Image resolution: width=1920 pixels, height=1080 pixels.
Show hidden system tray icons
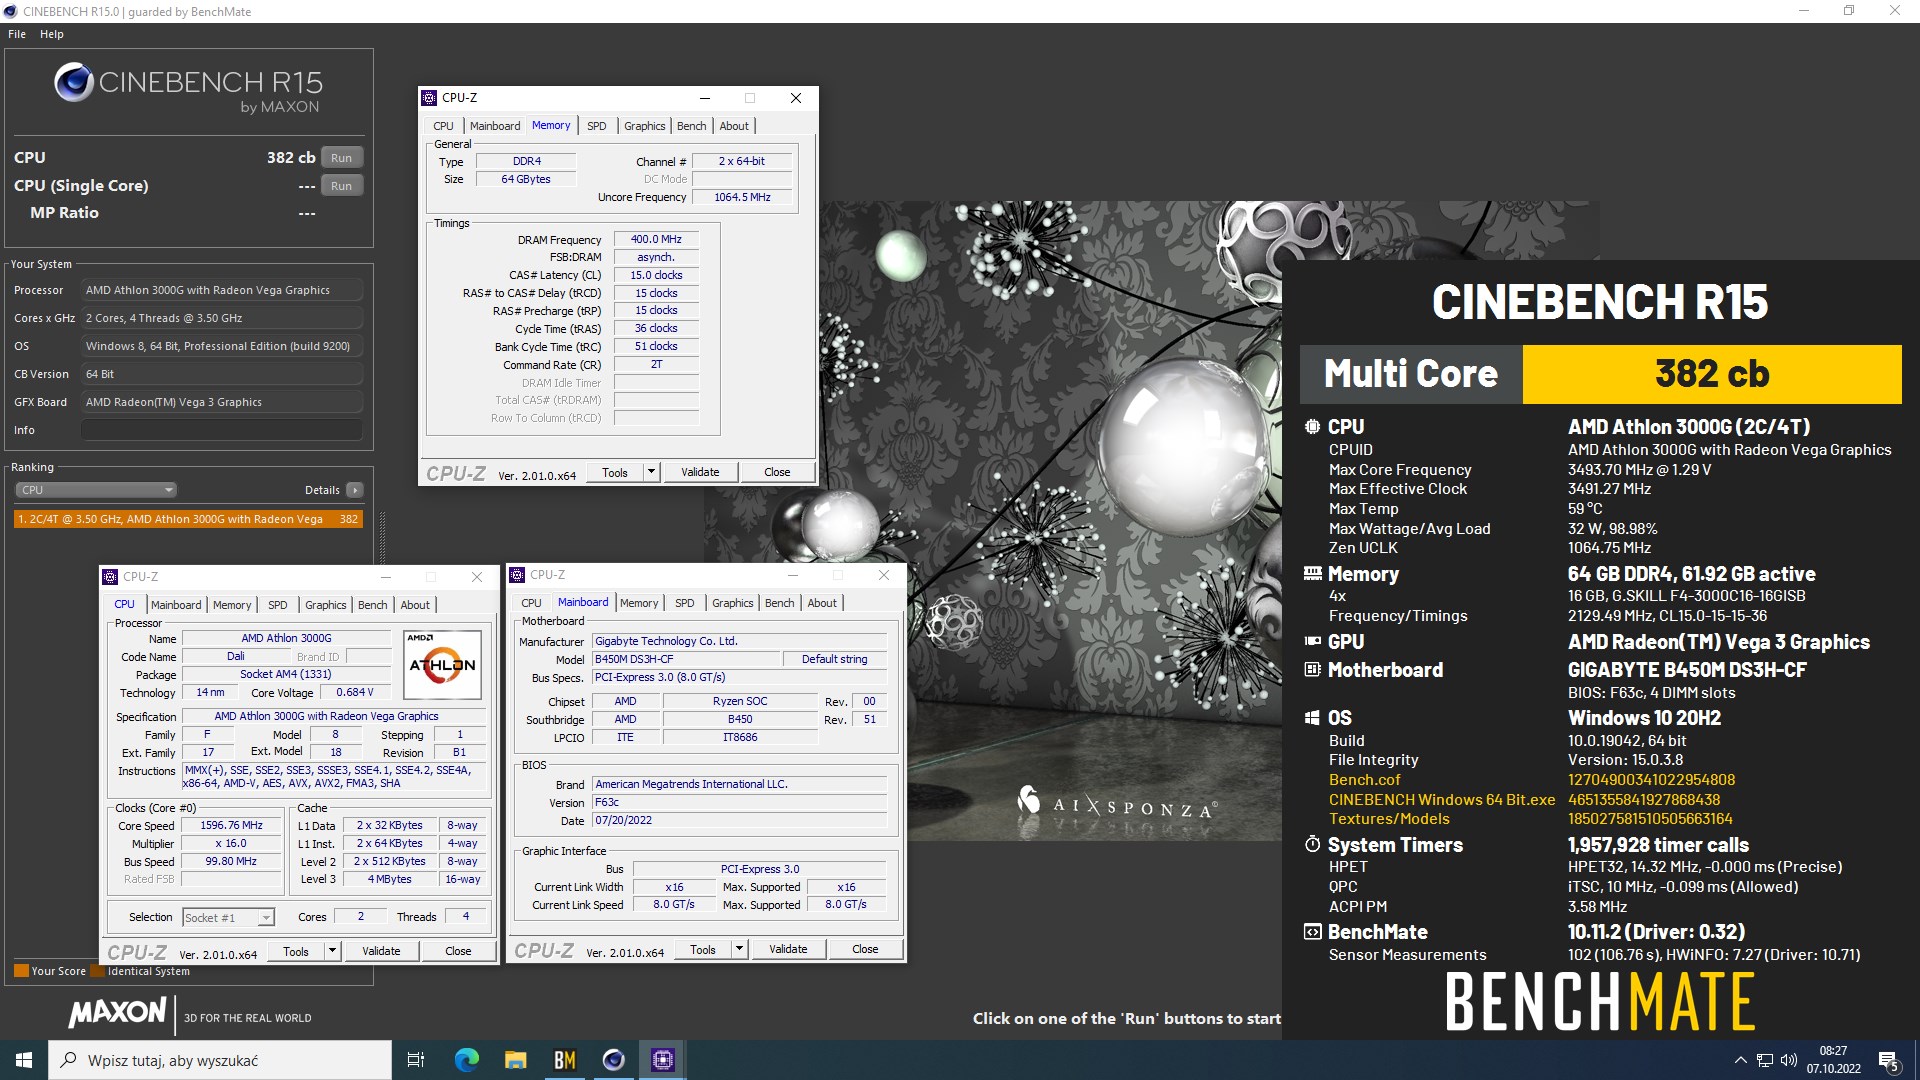pyautogui.click(x=1740, y=1060)
